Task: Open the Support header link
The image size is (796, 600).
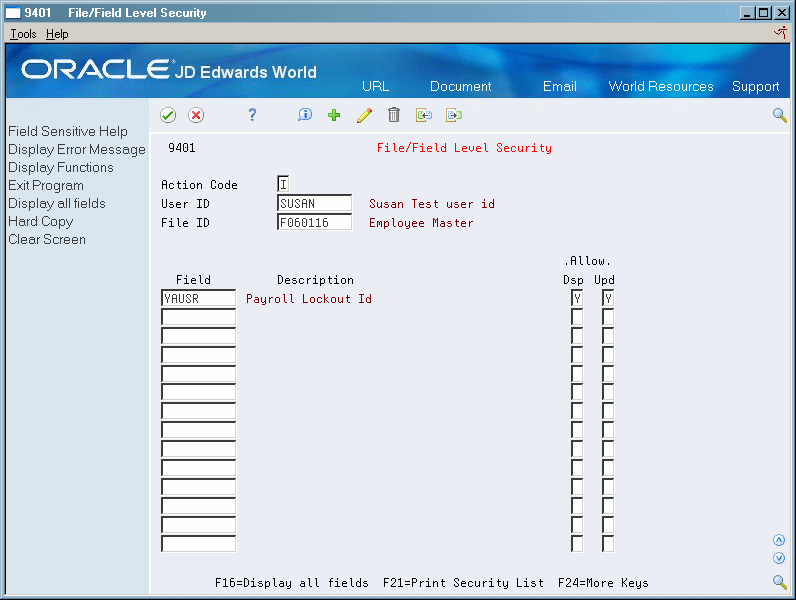Action: pyautogui.click(x=755, y=87)
